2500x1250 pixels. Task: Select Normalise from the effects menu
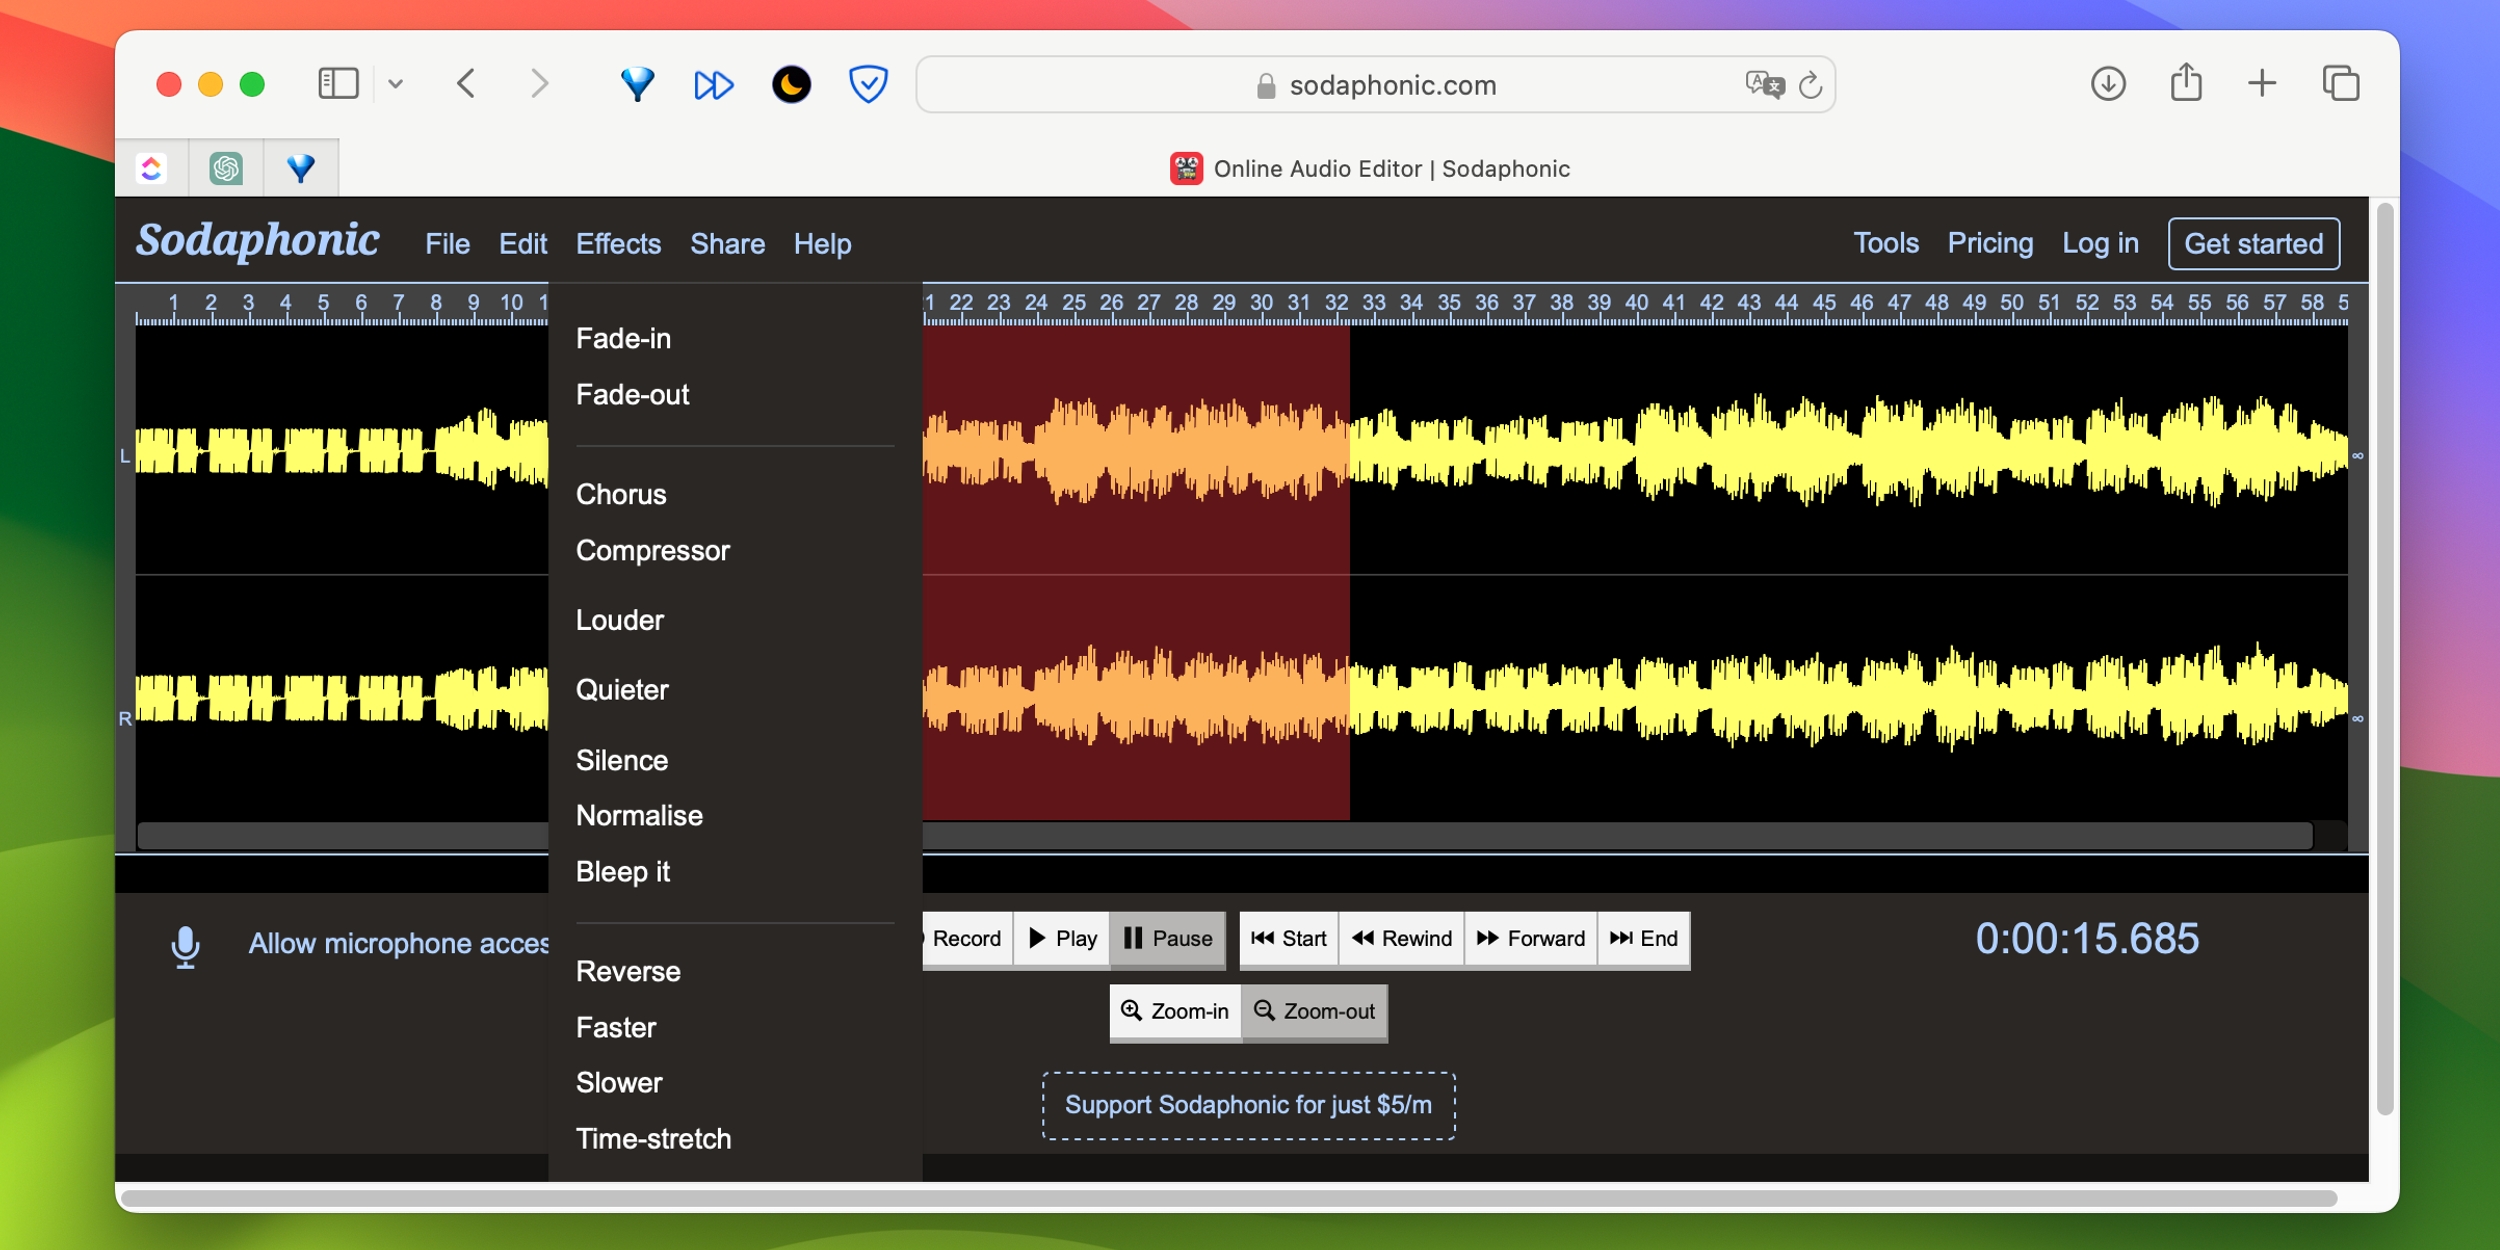[639, 816]
